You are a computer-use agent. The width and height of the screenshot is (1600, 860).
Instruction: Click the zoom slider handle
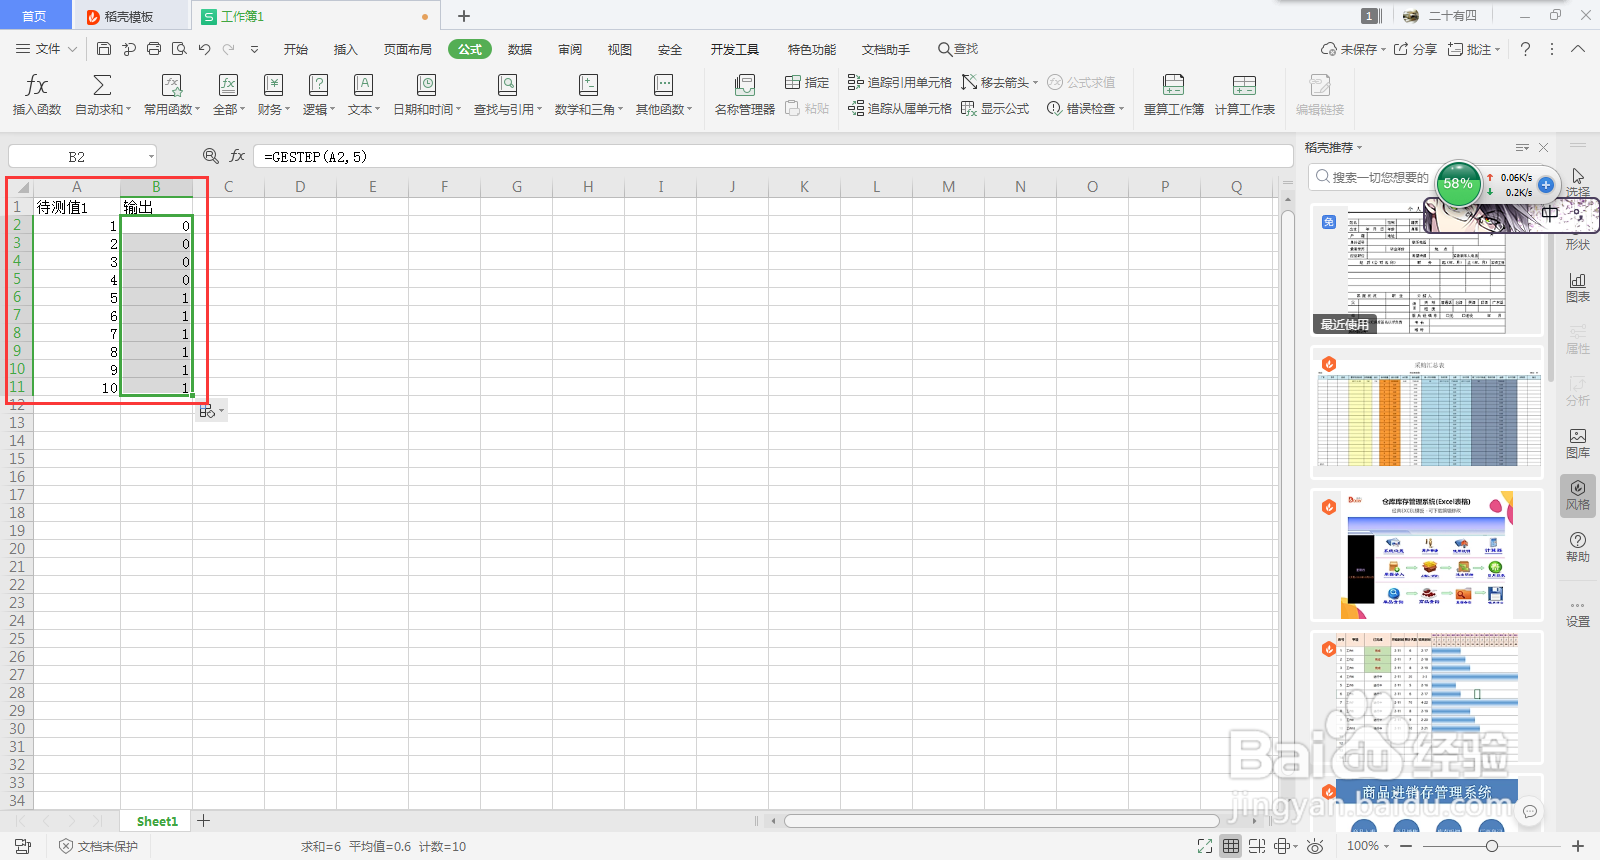1492,846
